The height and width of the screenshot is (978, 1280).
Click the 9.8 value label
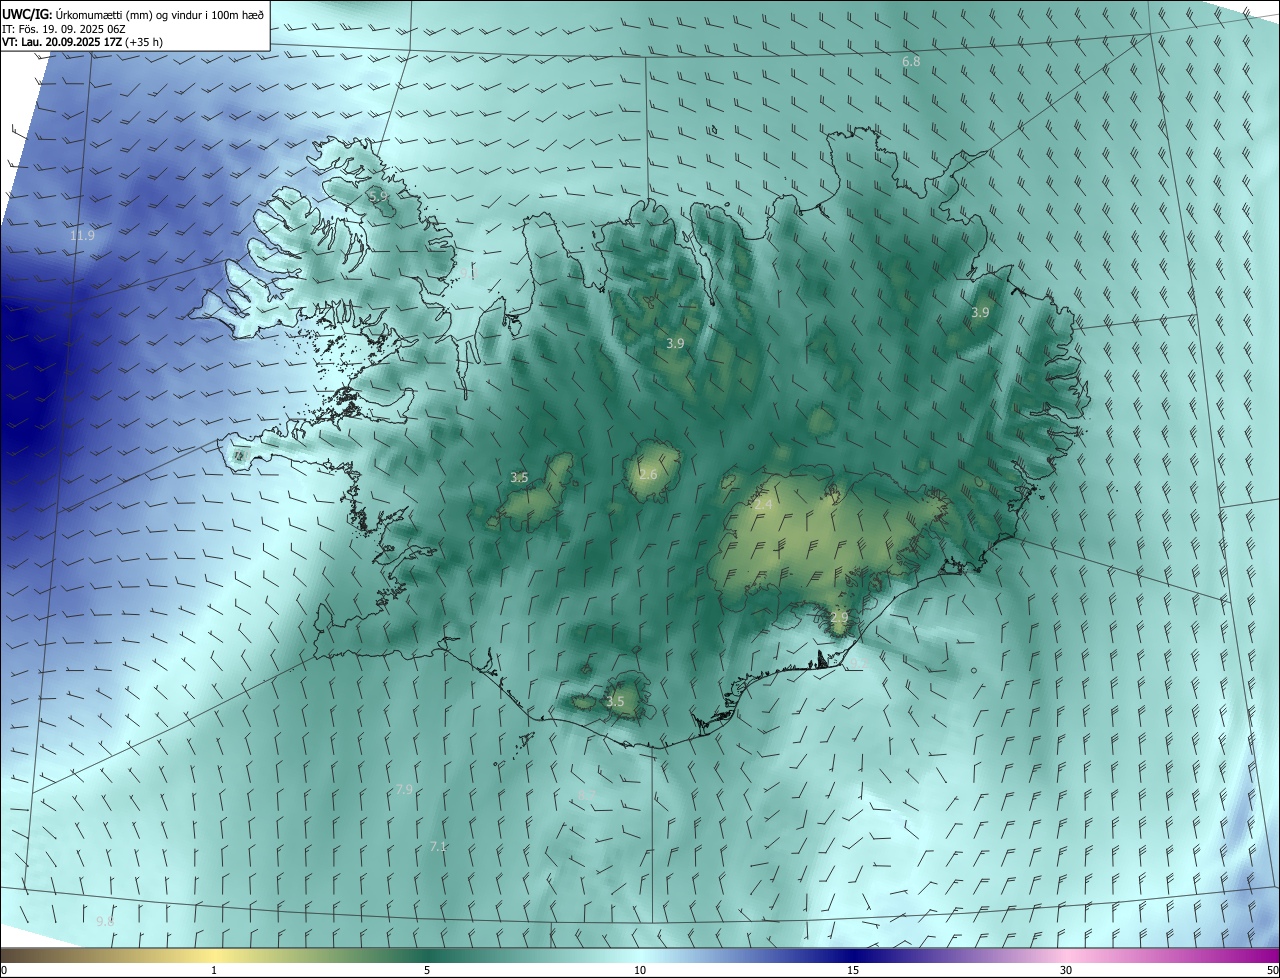pos(105,921)
